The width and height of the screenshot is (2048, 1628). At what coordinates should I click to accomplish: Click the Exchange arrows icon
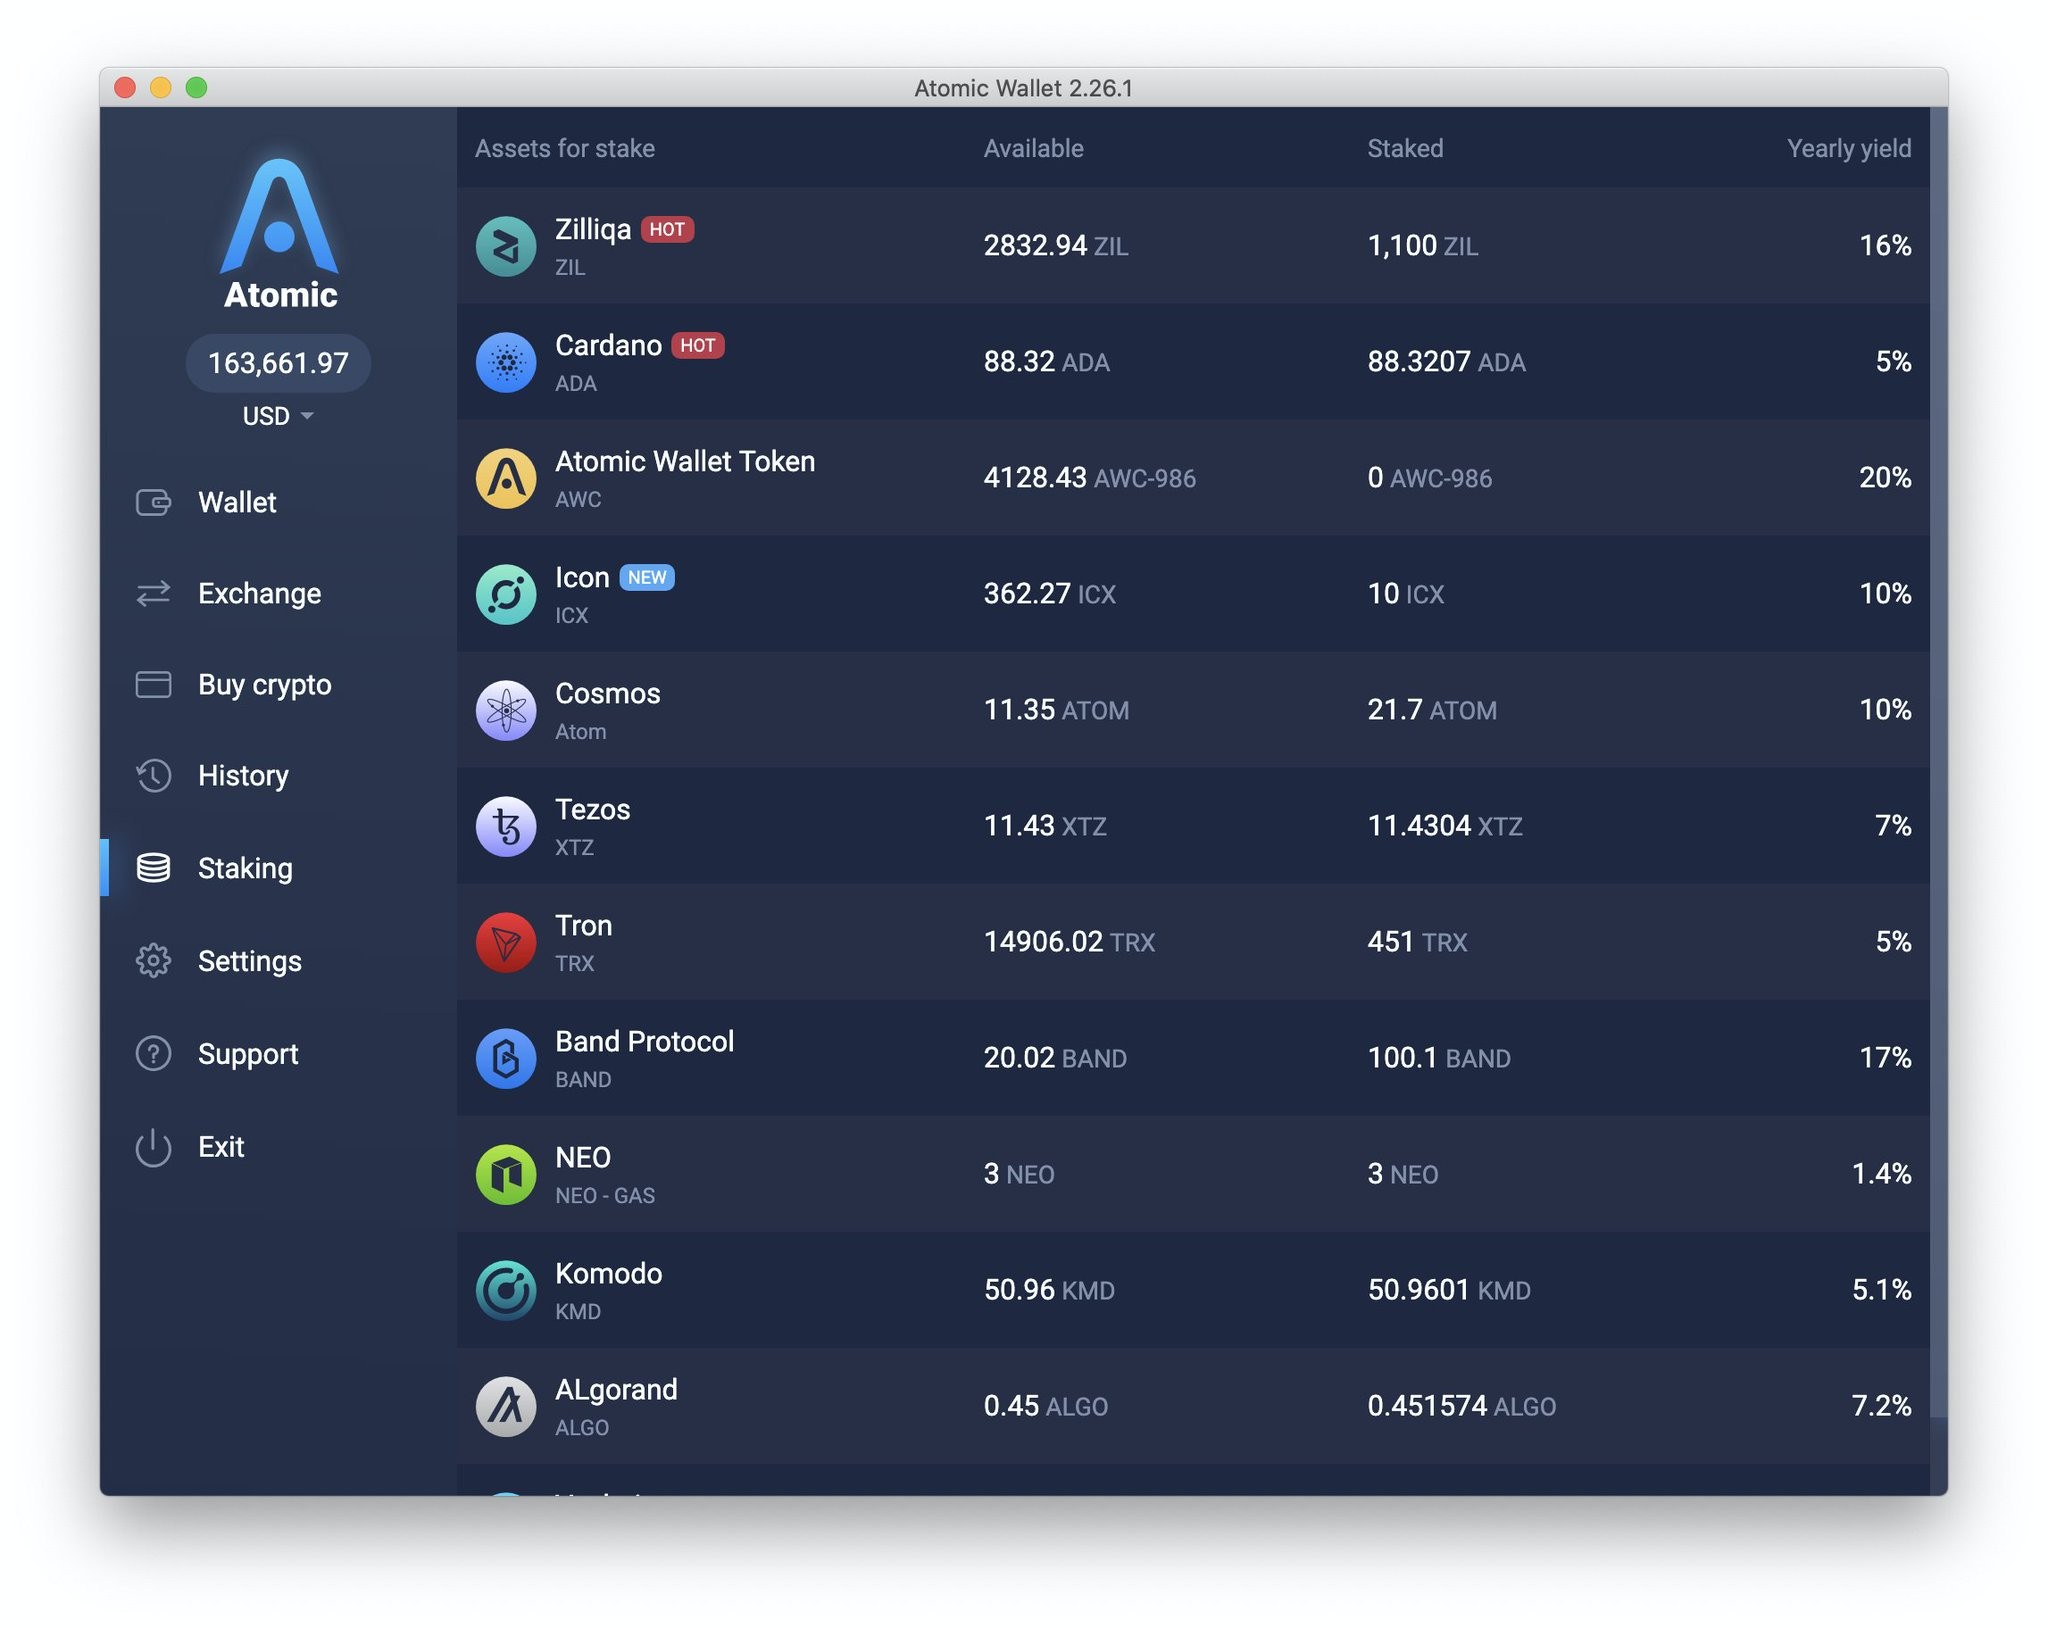pos(153,594)
